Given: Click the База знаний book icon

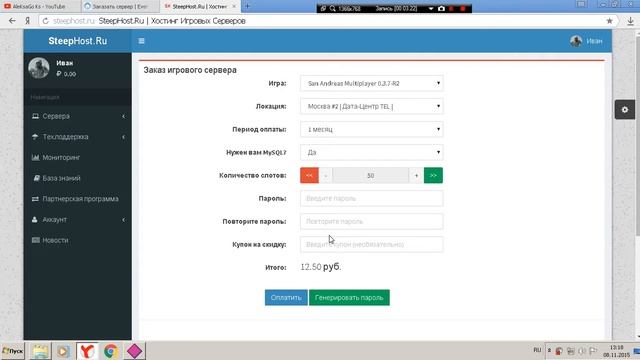Looking at the screenshot, I should [x=36, y=178].
